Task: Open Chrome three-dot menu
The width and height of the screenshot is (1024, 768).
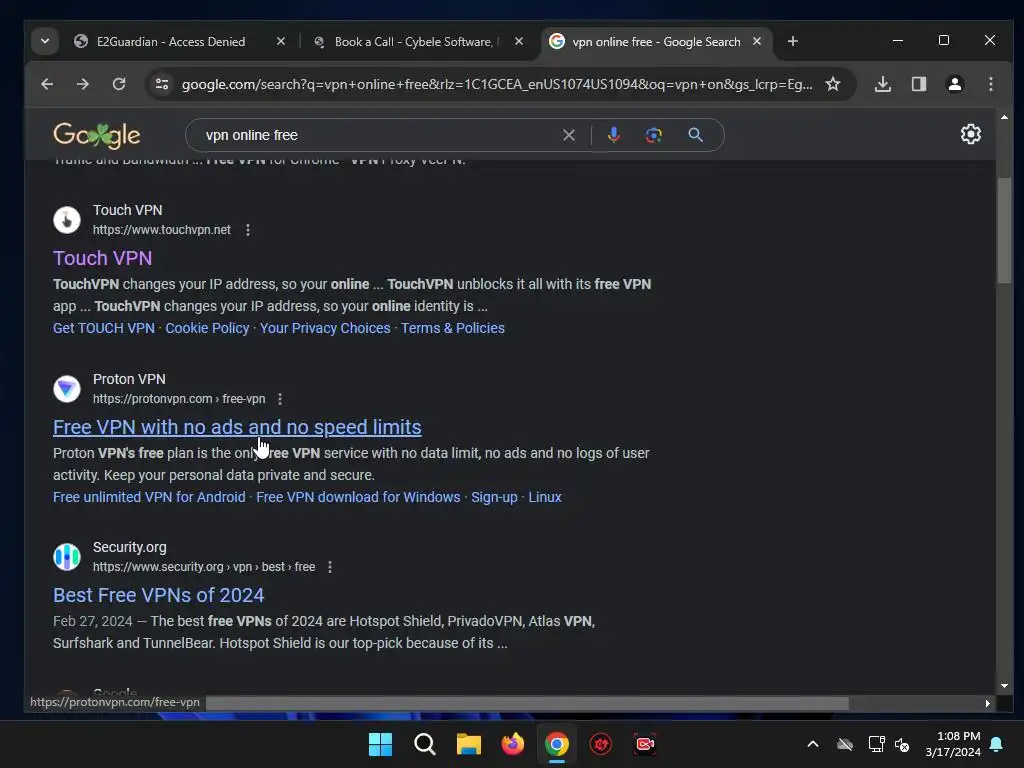Action: [x=991, y=84]
